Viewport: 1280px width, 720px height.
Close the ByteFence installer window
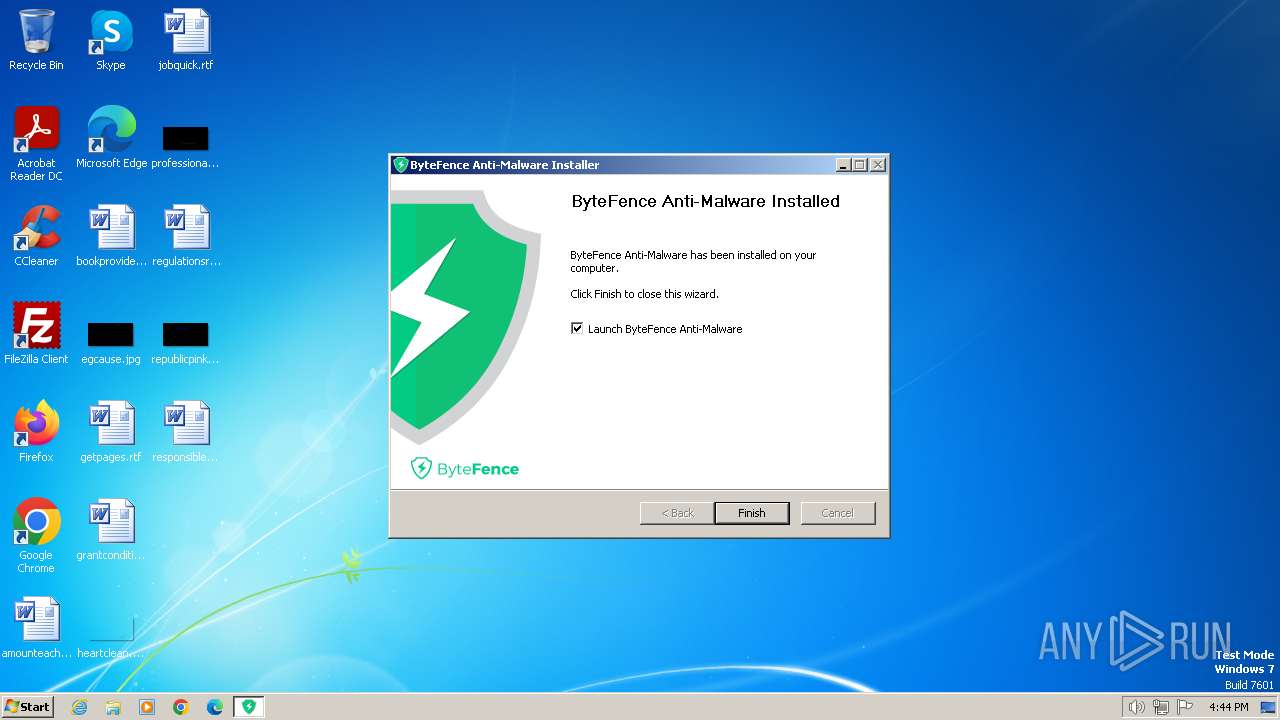[877, 165]
